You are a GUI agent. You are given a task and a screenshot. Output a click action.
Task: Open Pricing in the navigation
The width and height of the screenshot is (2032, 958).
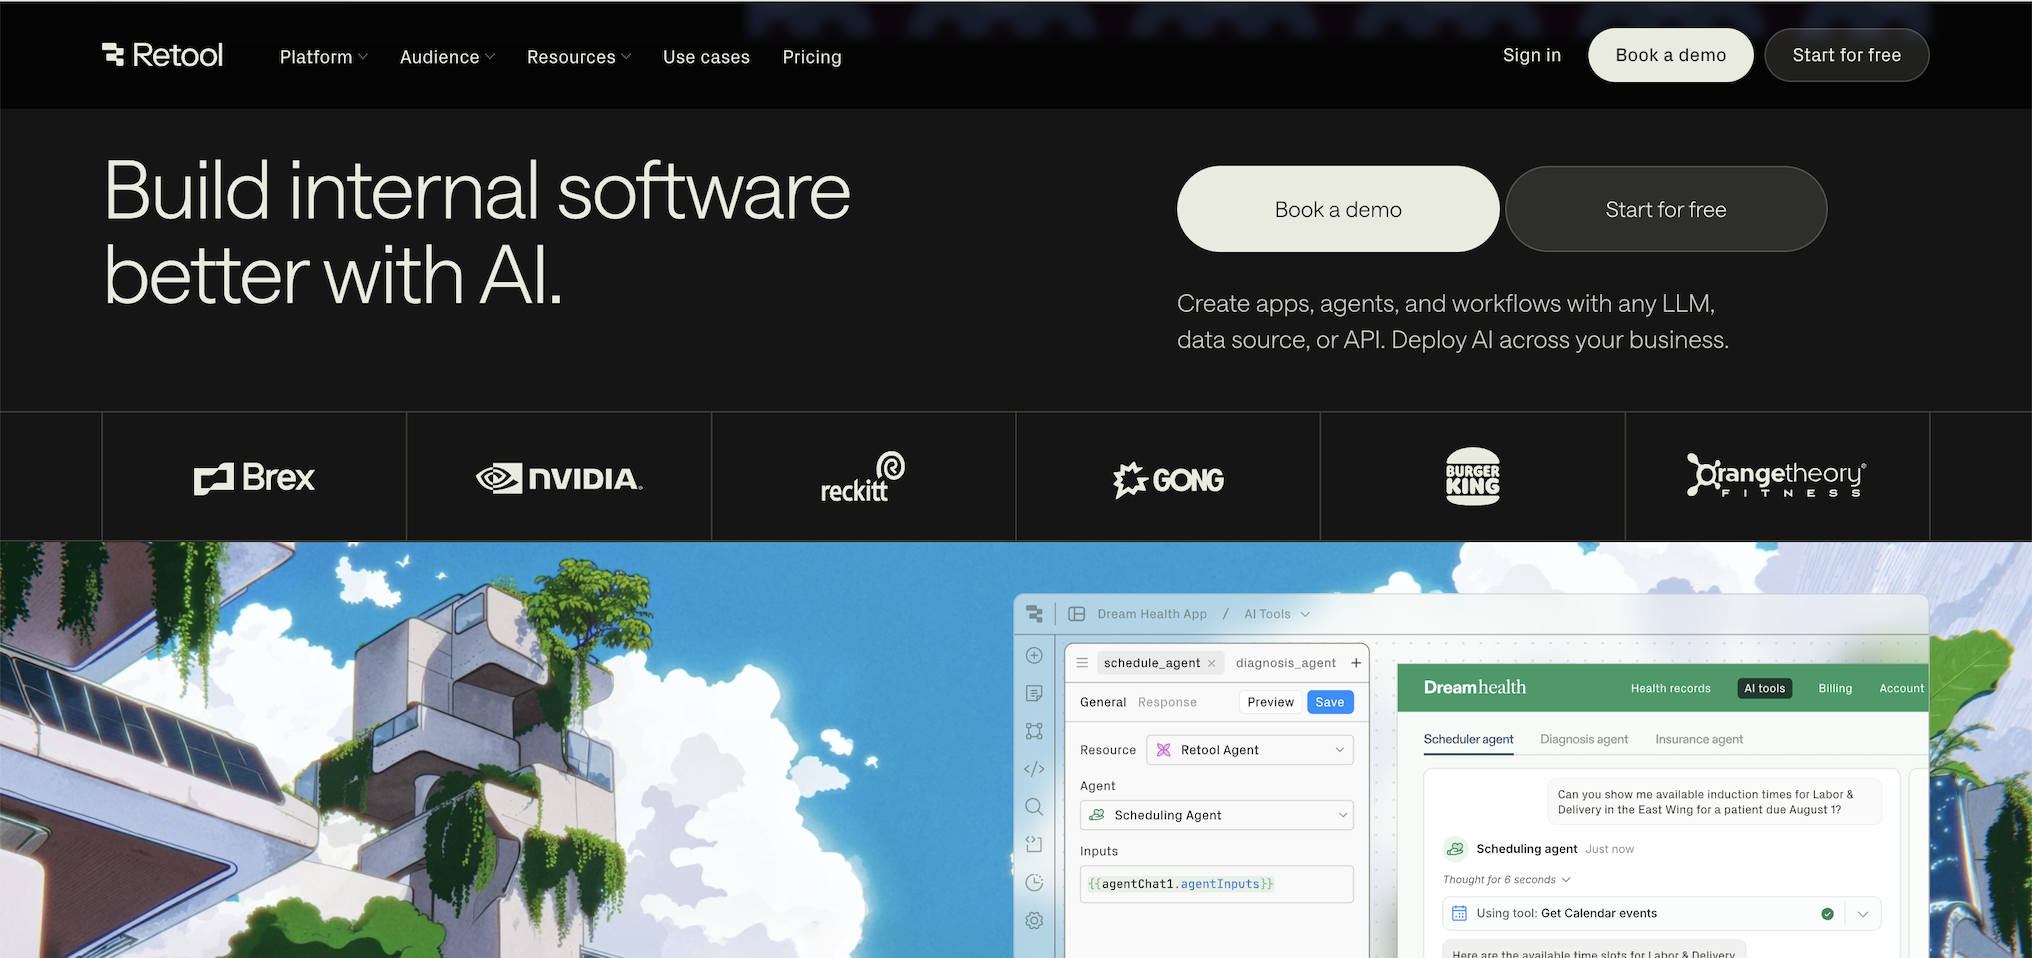(812, 57)
